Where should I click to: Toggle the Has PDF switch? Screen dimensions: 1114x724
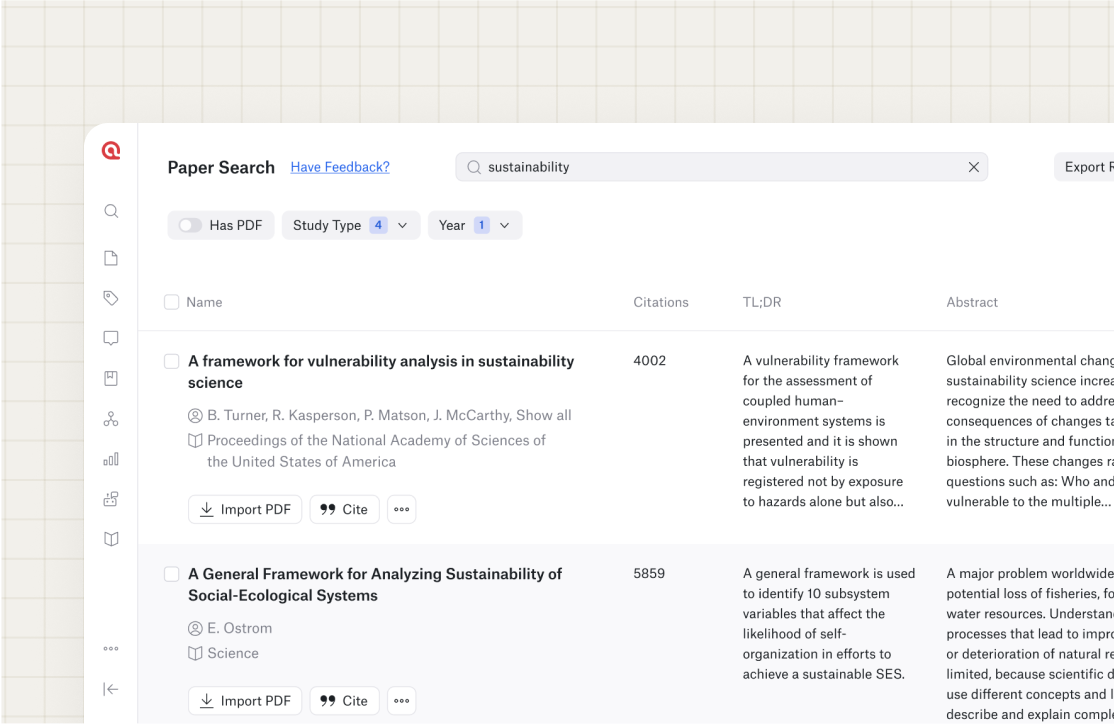pyautogui.click(x=190, y=226)
